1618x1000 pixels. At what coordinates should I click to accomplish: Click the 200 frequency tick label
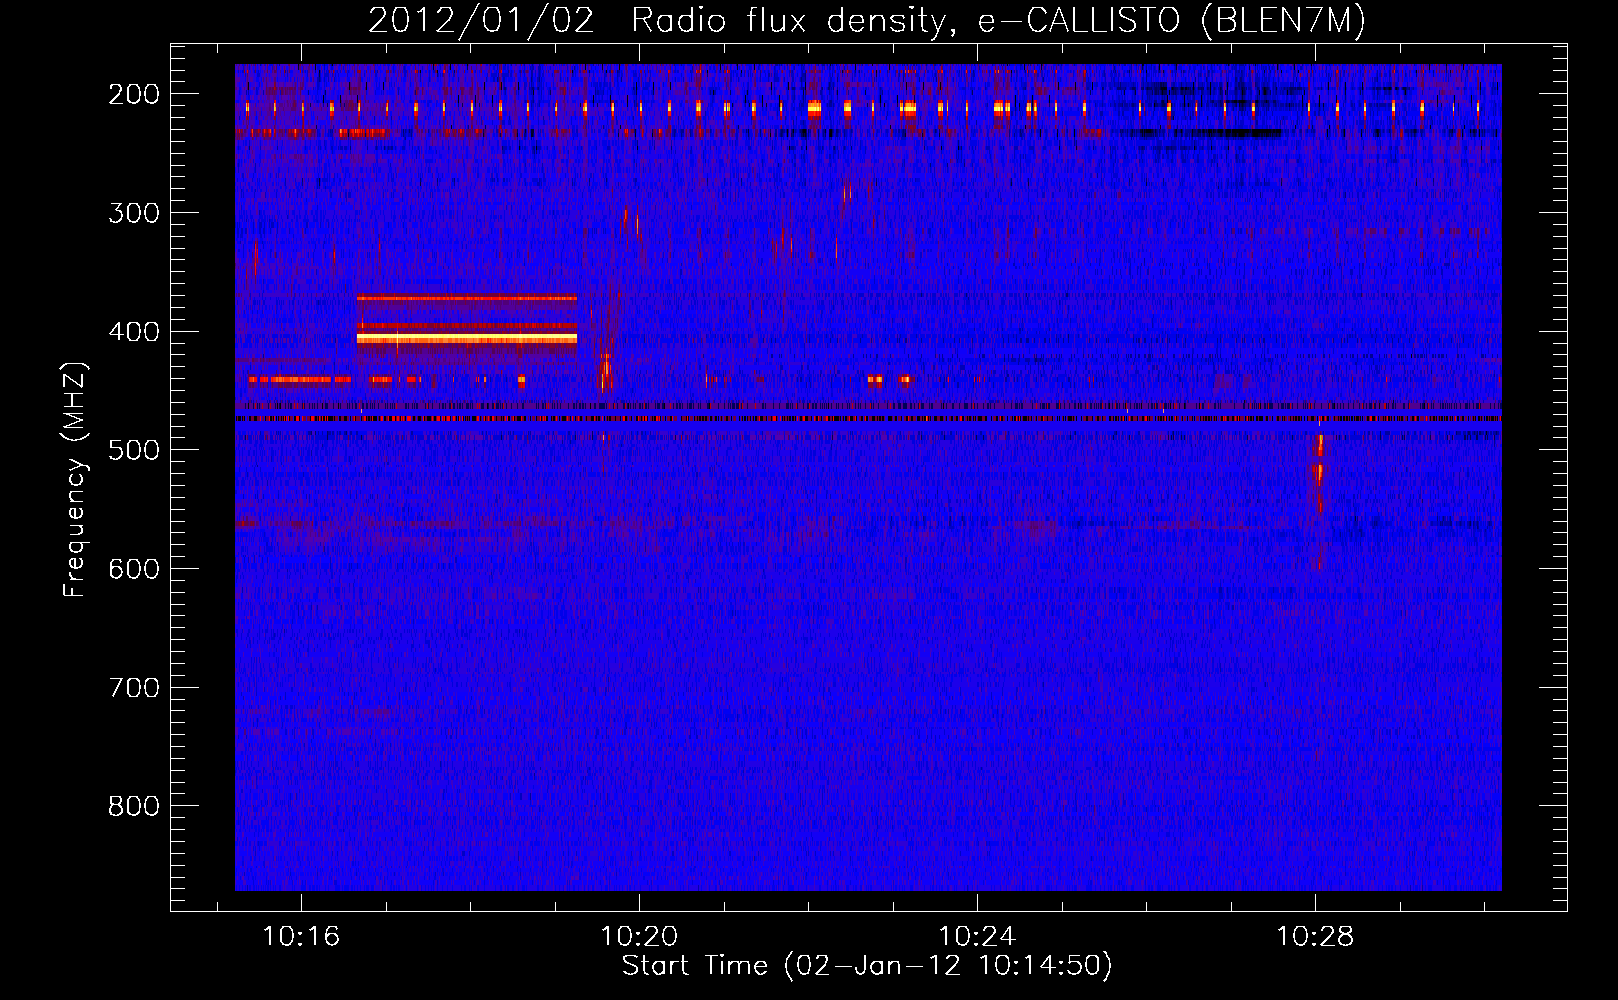tap(133, 94)
